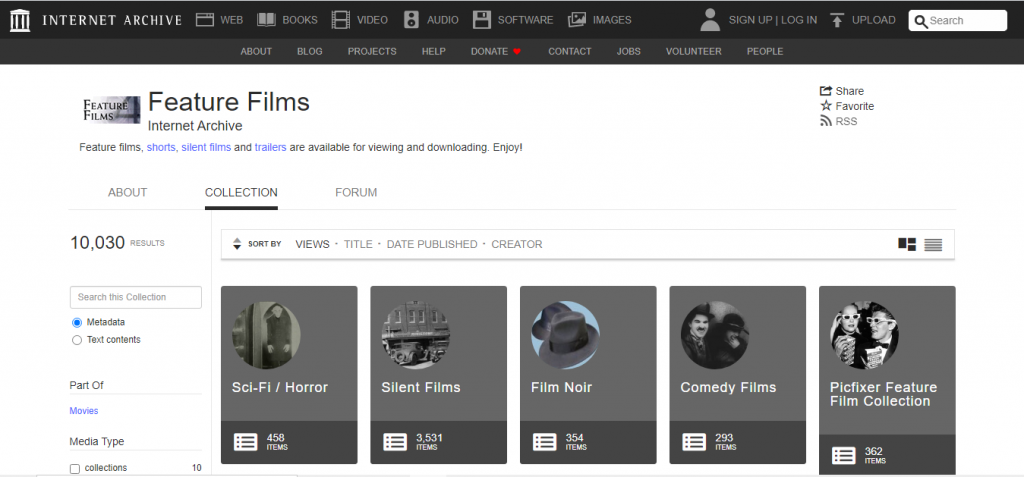1024x477 pixels.
Task: Click the Search this Collection field
Action: [136, 297]
